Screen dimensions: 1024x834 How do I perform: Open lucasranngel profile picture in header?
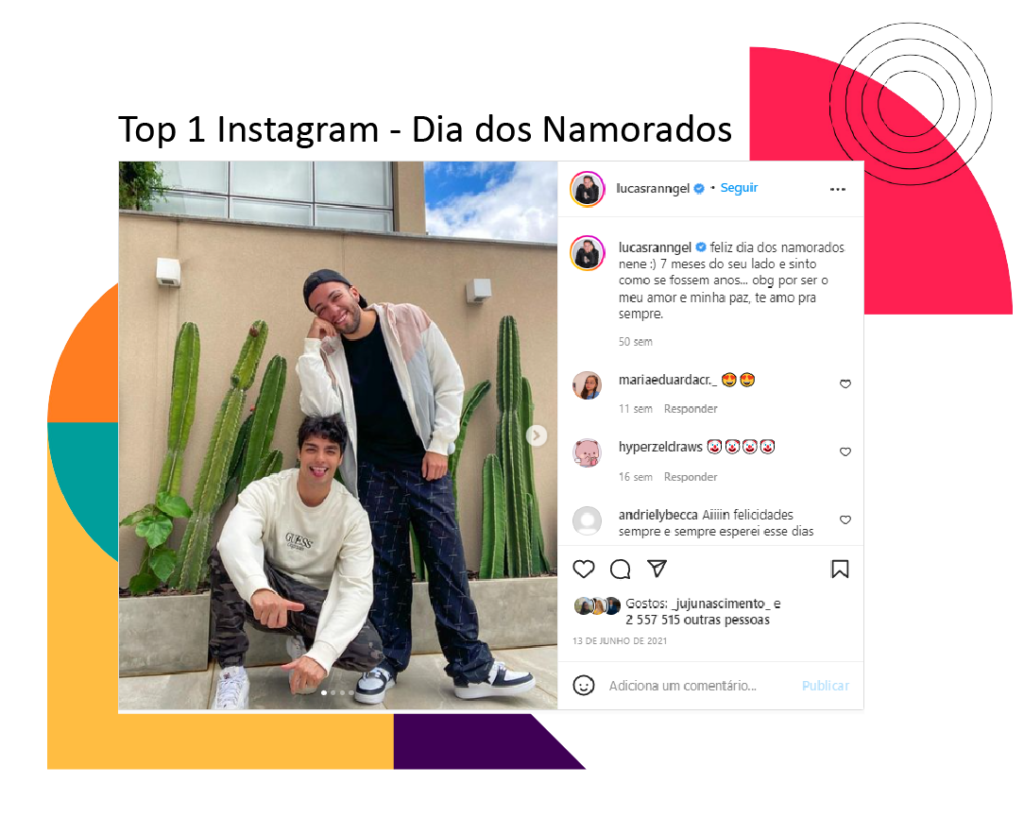tap(587, 189)
